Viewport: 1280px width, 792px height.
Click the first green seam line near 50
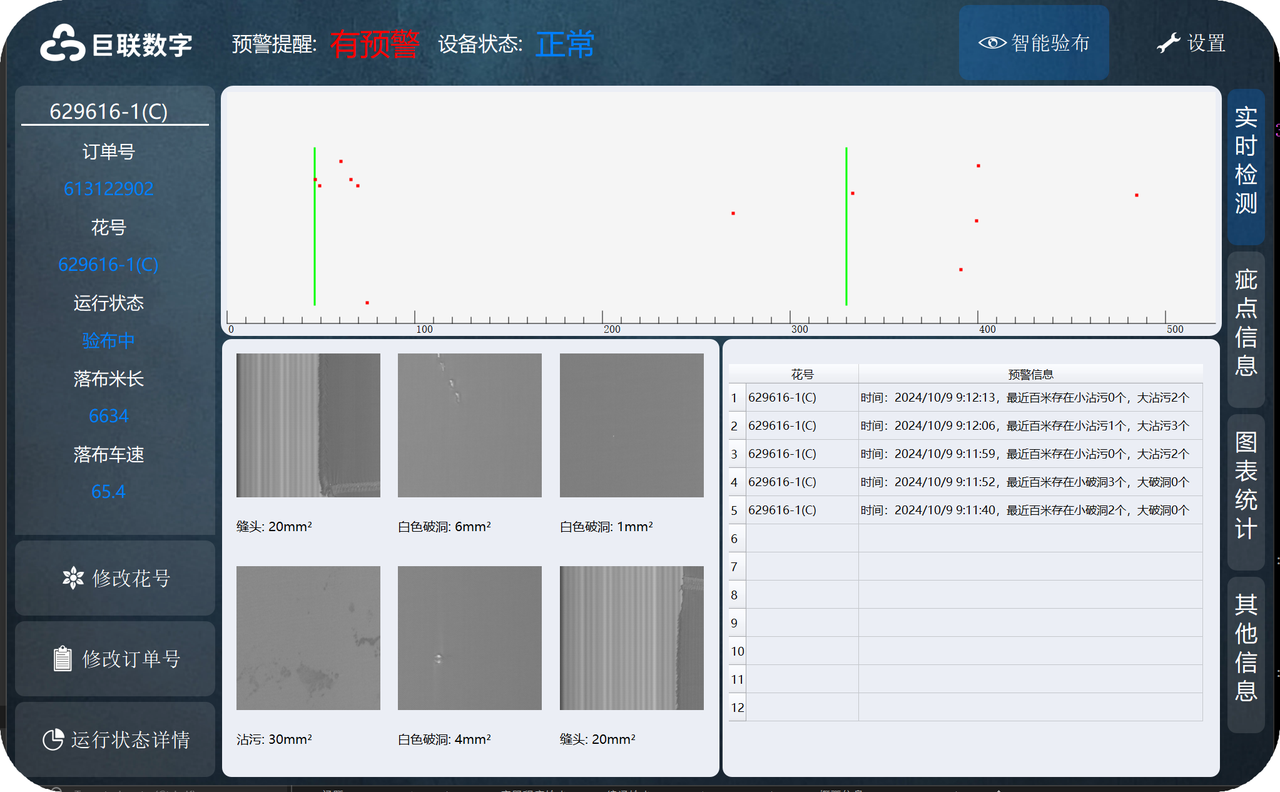pos(315,226)
